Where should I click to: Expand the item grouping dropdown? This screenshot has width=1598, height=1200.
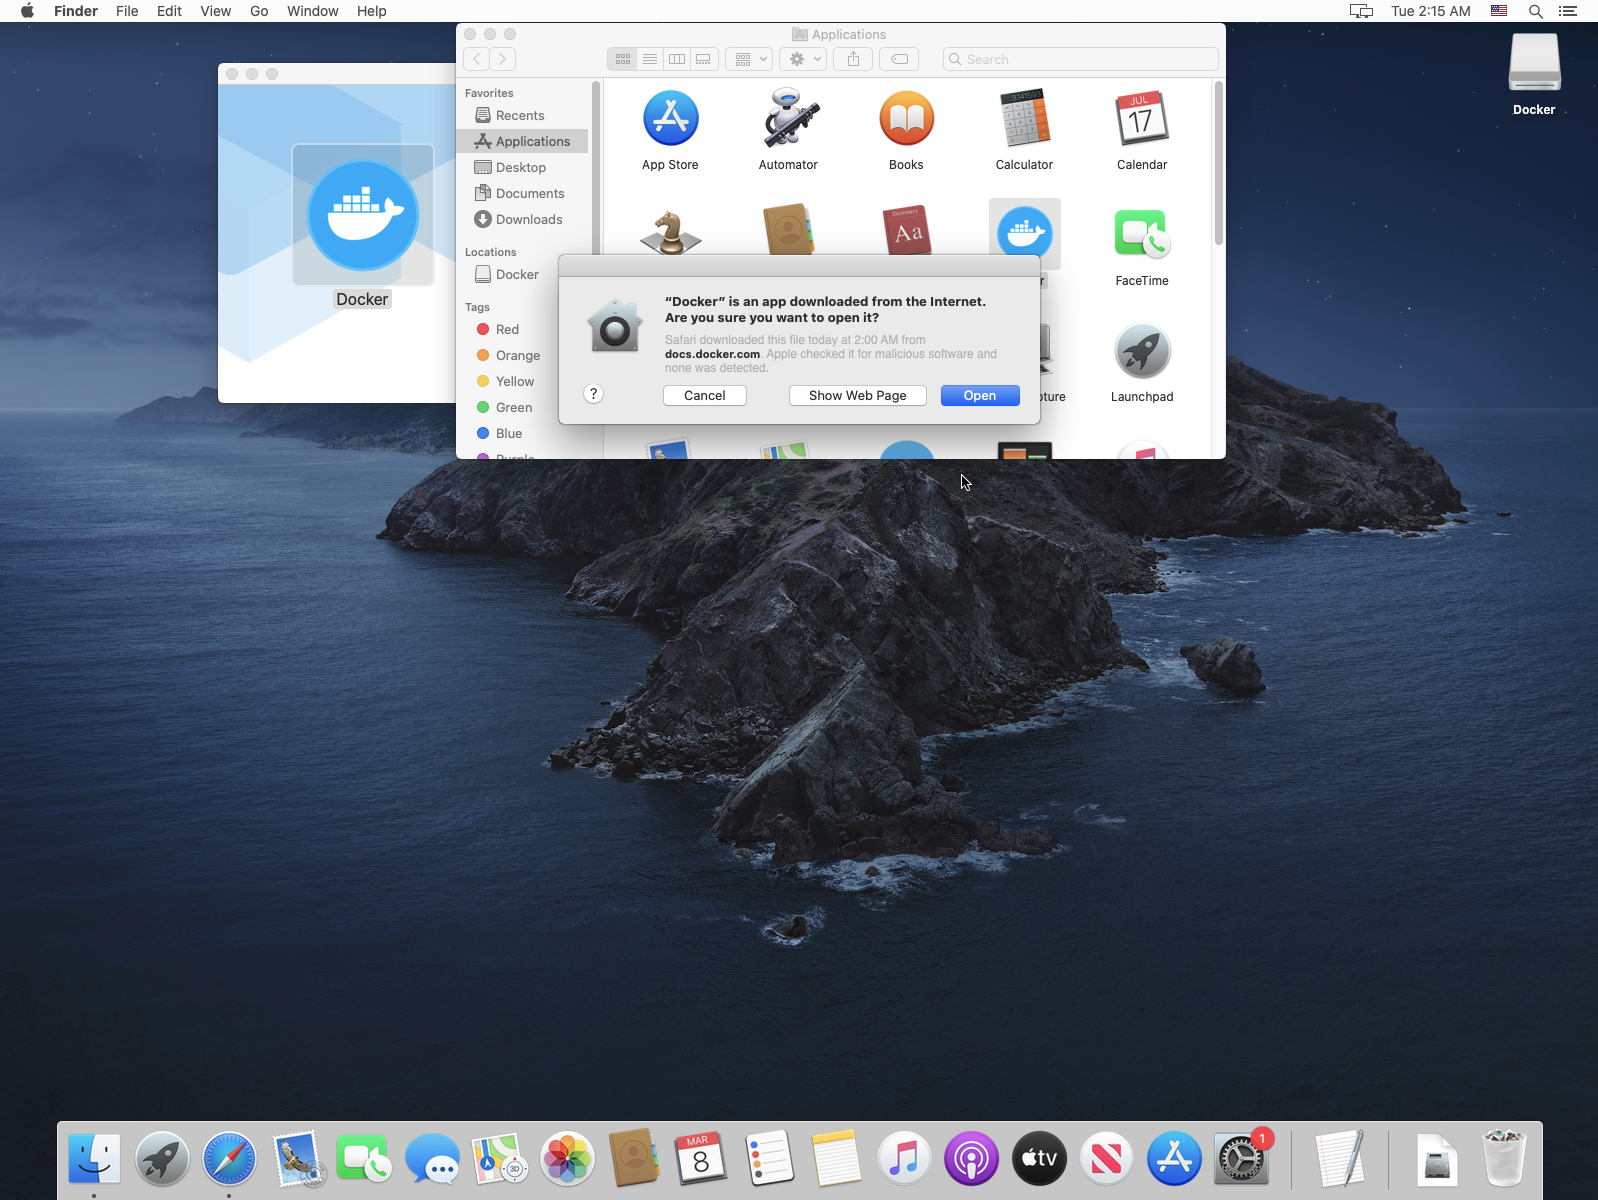(x=749, y=59)
